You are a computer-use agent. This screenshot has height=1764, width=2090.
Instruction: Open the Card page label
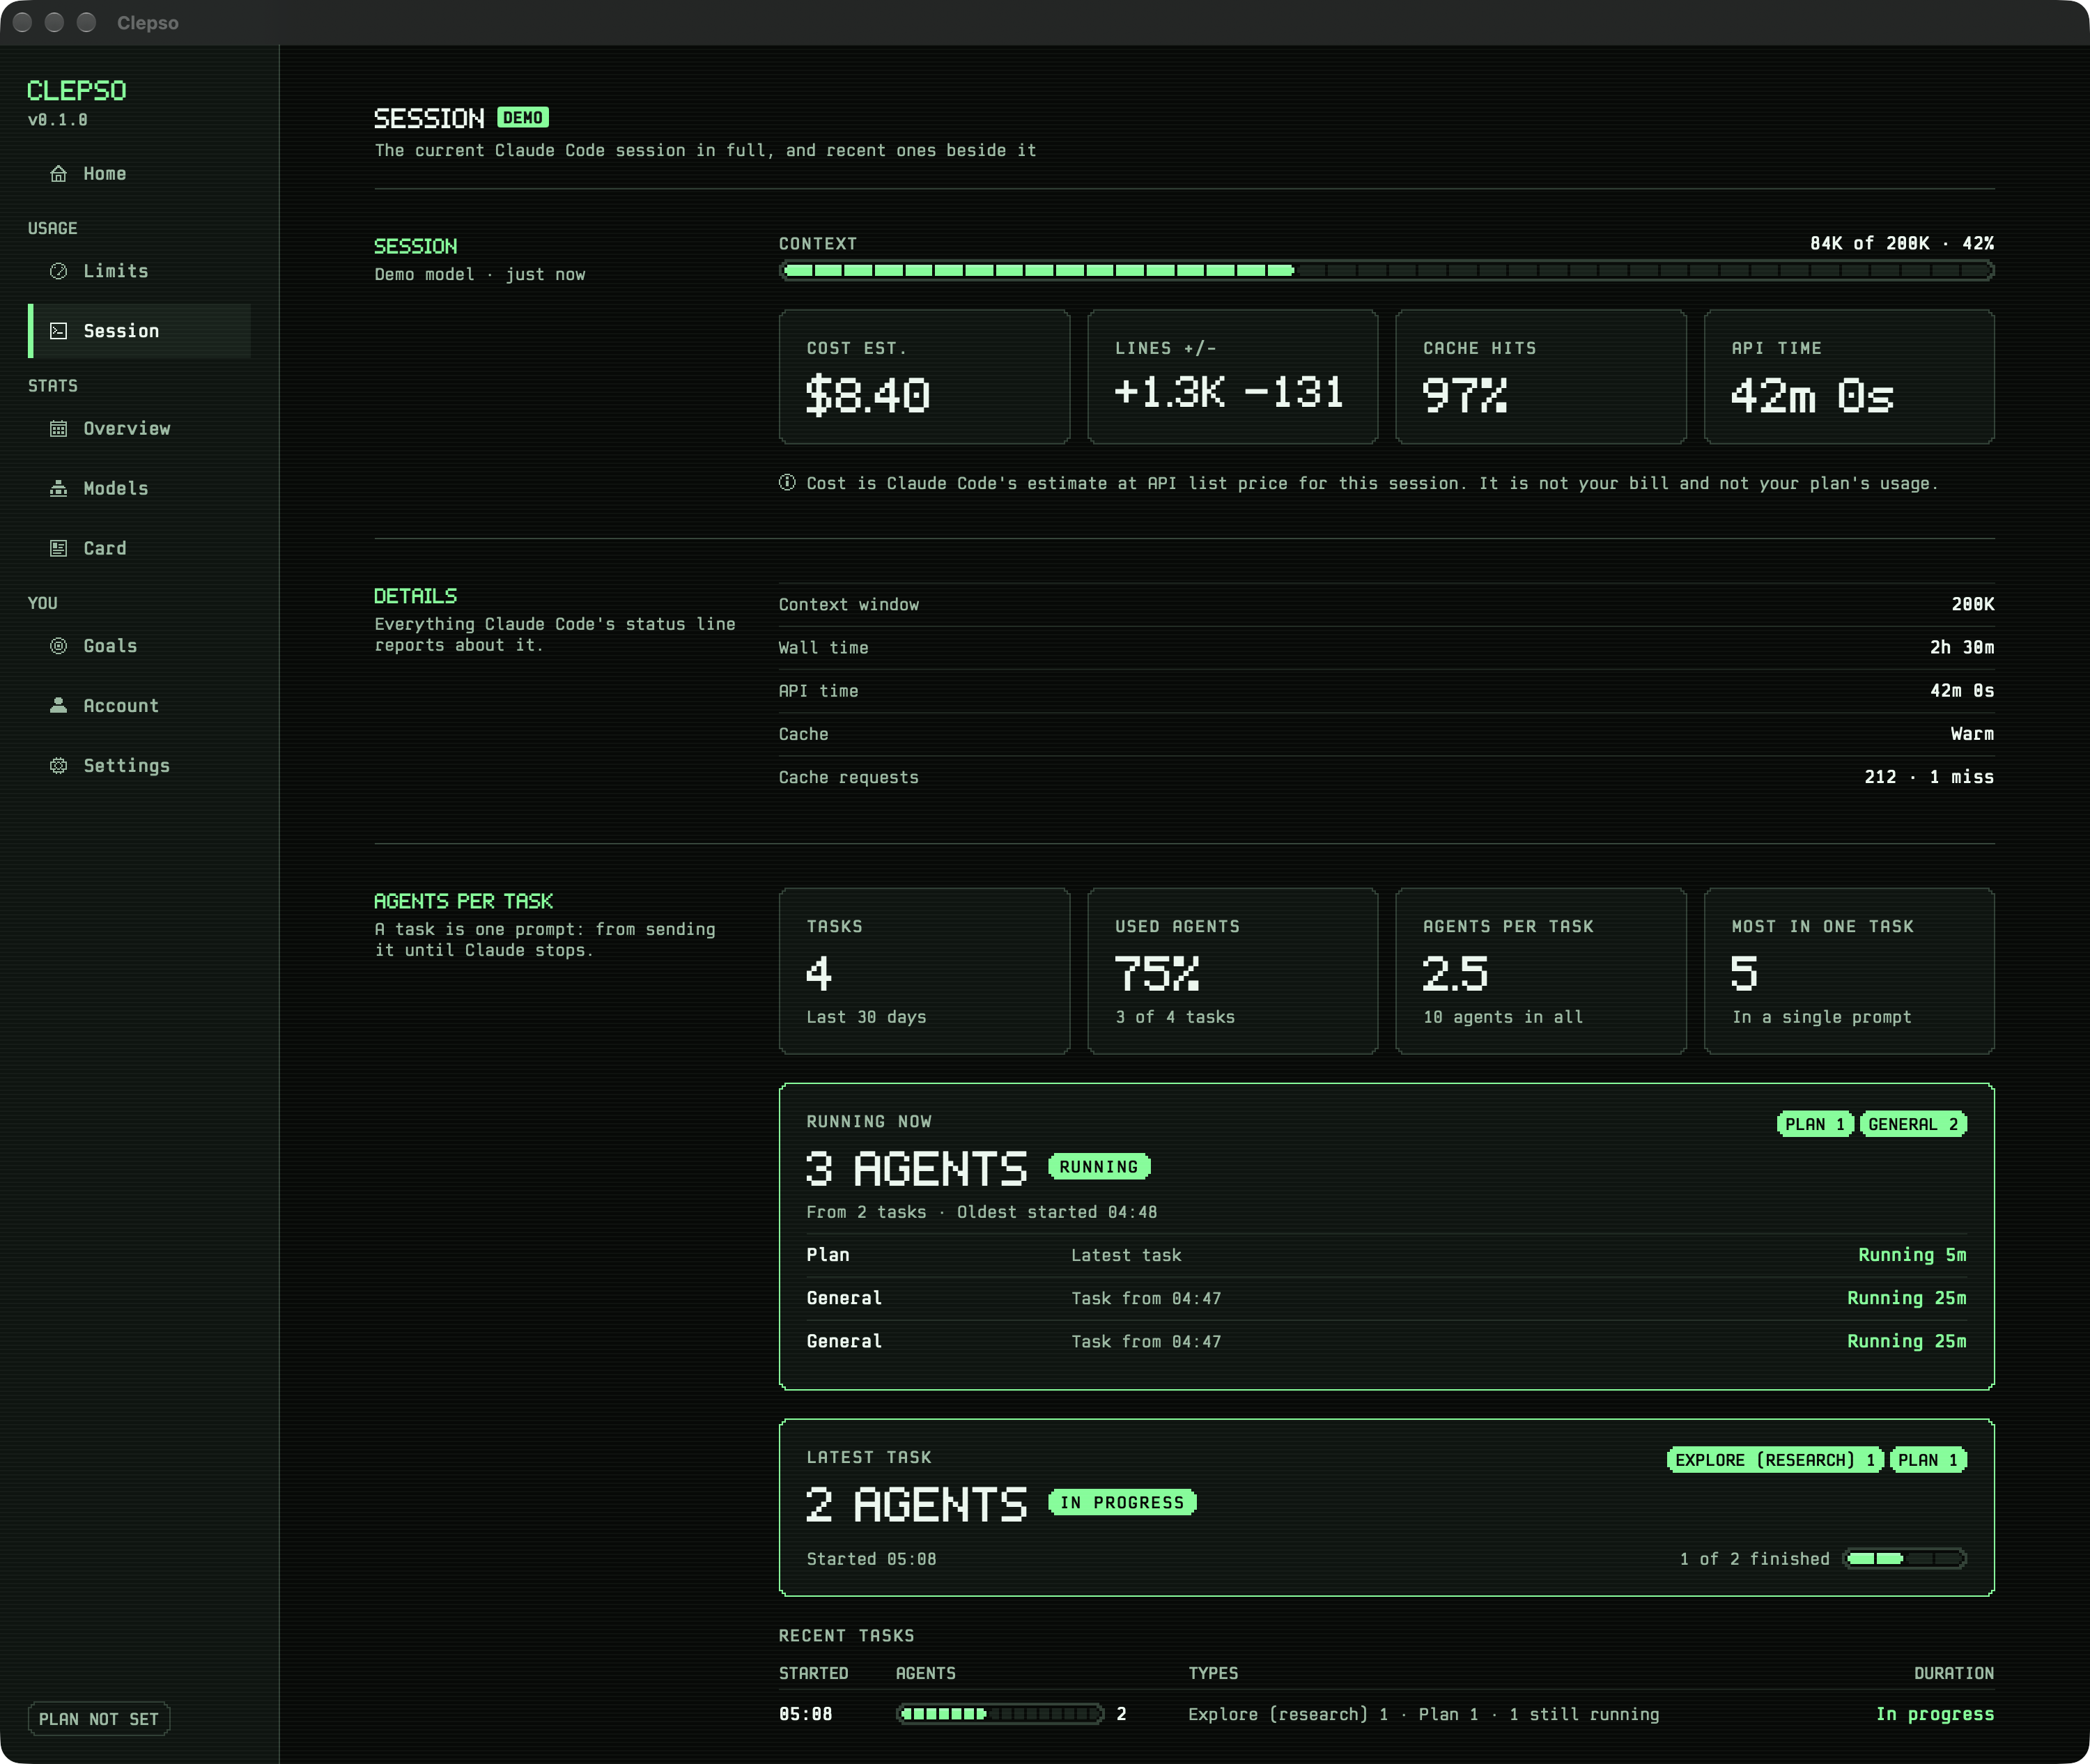105,548
